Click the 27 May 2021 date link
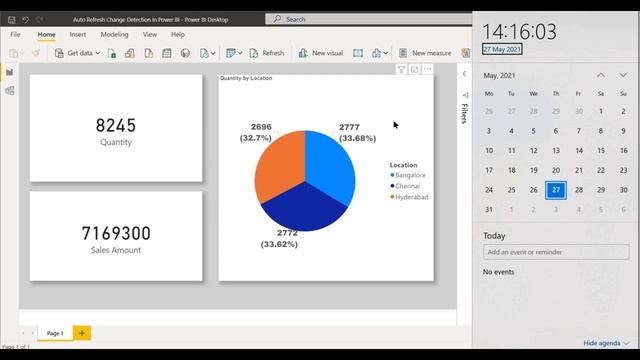 pyautogui.click(x=502, y=49)
